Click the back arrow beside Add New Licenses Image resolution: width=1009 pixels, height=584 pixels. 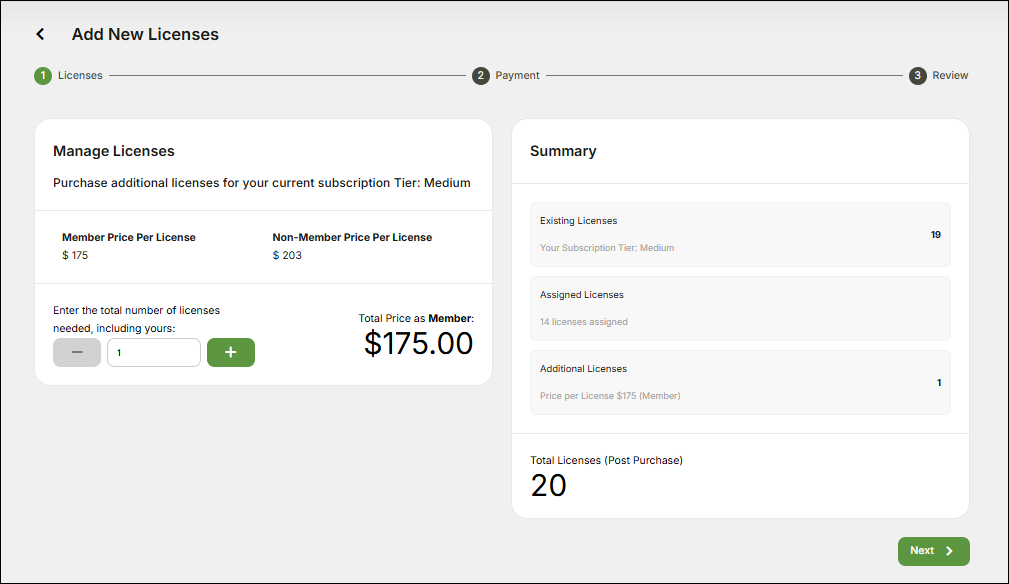tap(40, 33)
